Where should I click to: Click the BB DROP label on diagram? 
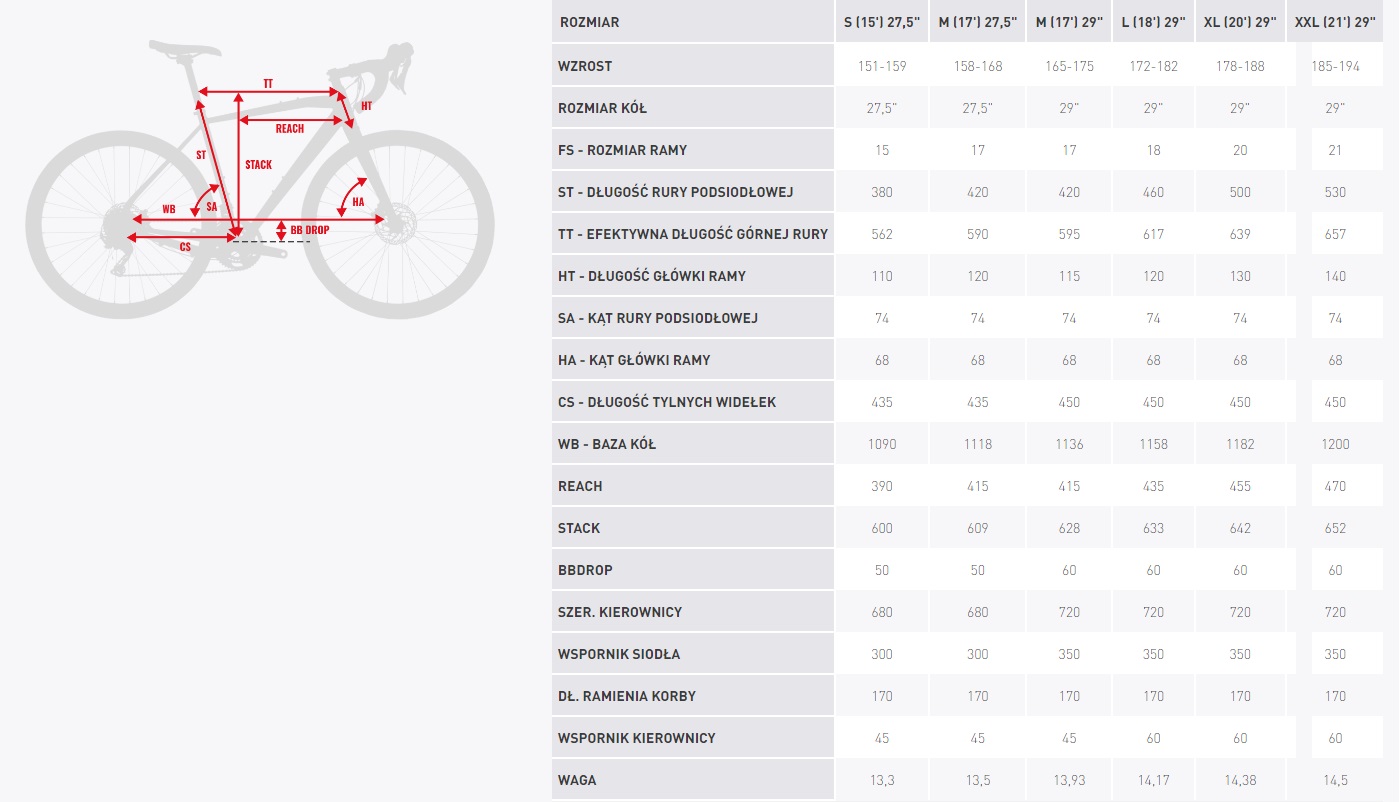[x=309, y=230]
